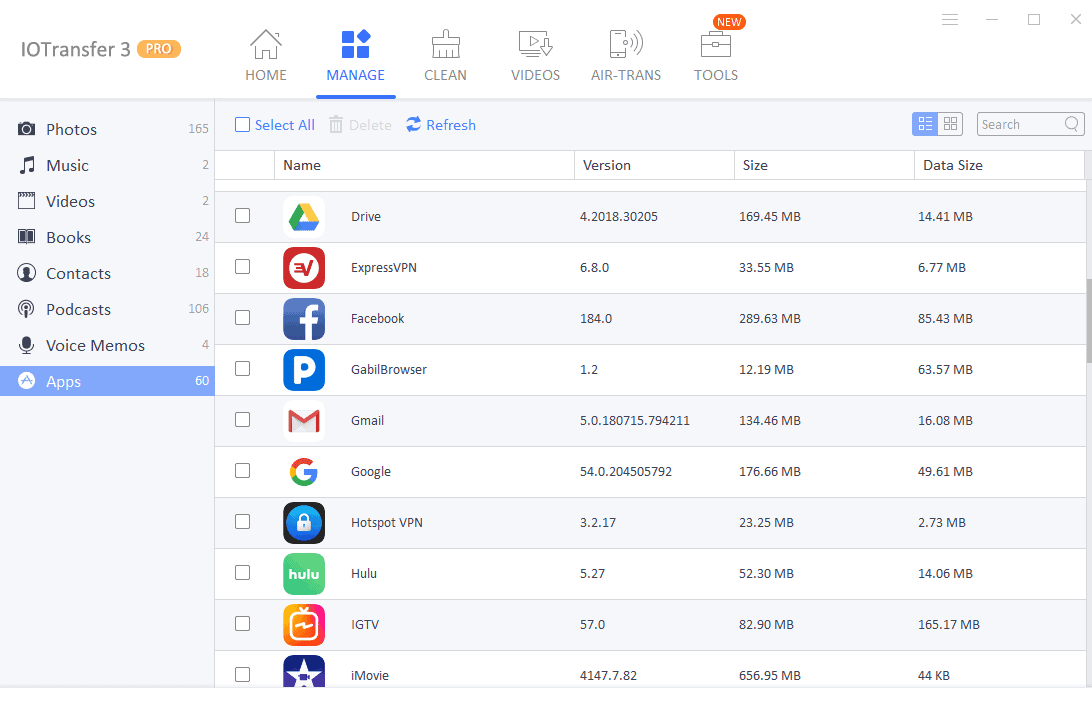Viewport: 1092px width, 714px height.
Task: Refresh the apps list
Action: click(440, 124)
